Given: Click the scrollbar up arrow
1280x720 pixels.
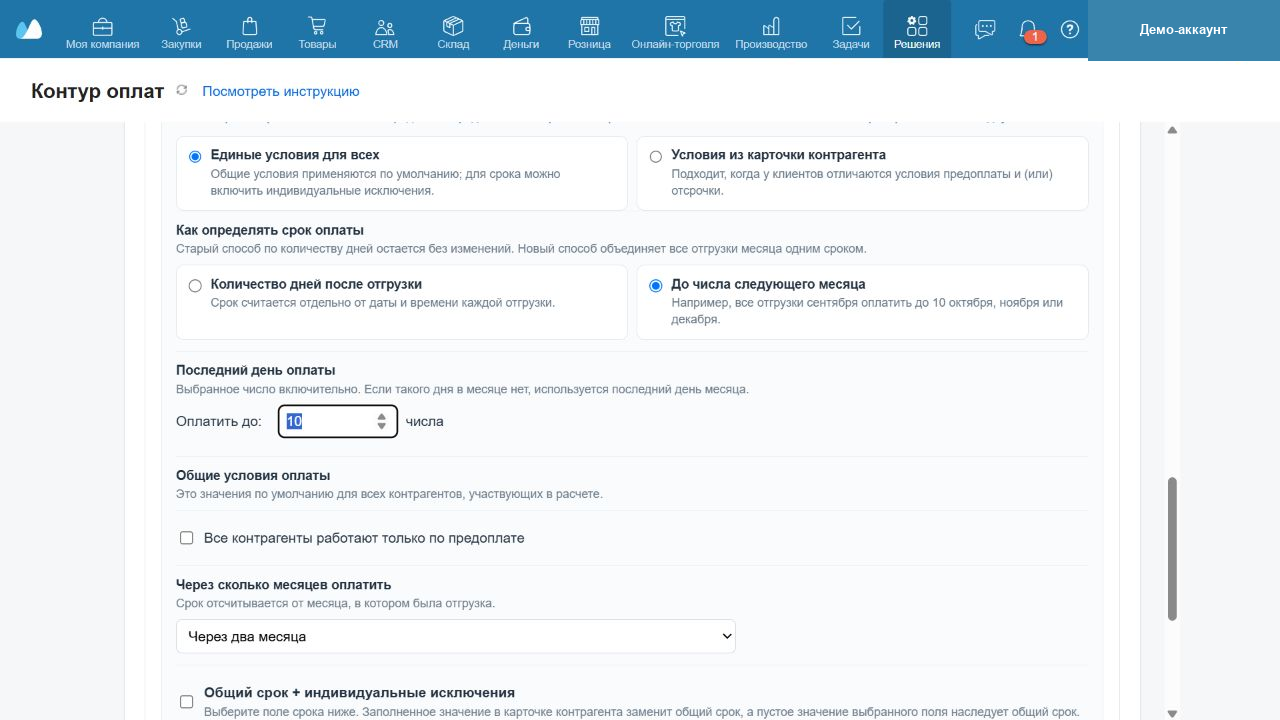Looking at the screenshot, I should click(x=1173, y=130).
